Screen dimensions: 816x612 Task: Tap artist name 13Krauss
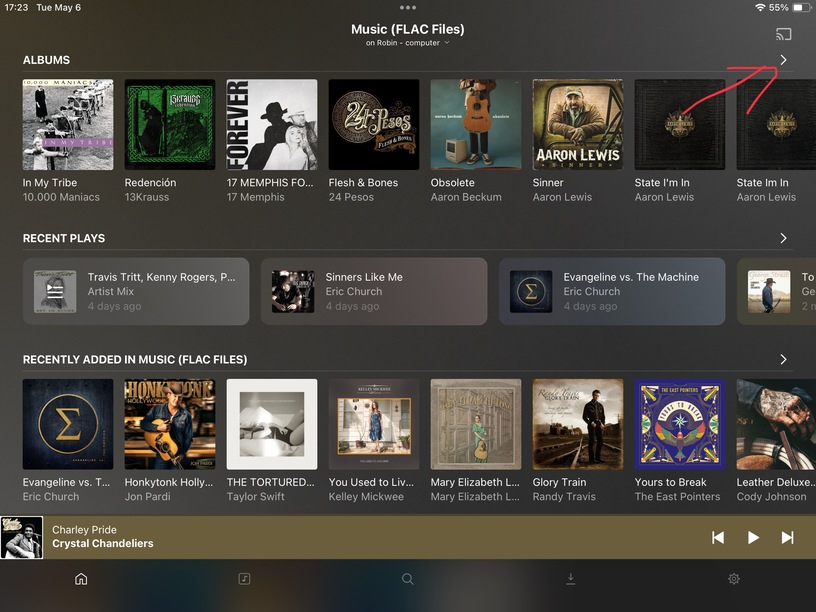coord(147,197)
